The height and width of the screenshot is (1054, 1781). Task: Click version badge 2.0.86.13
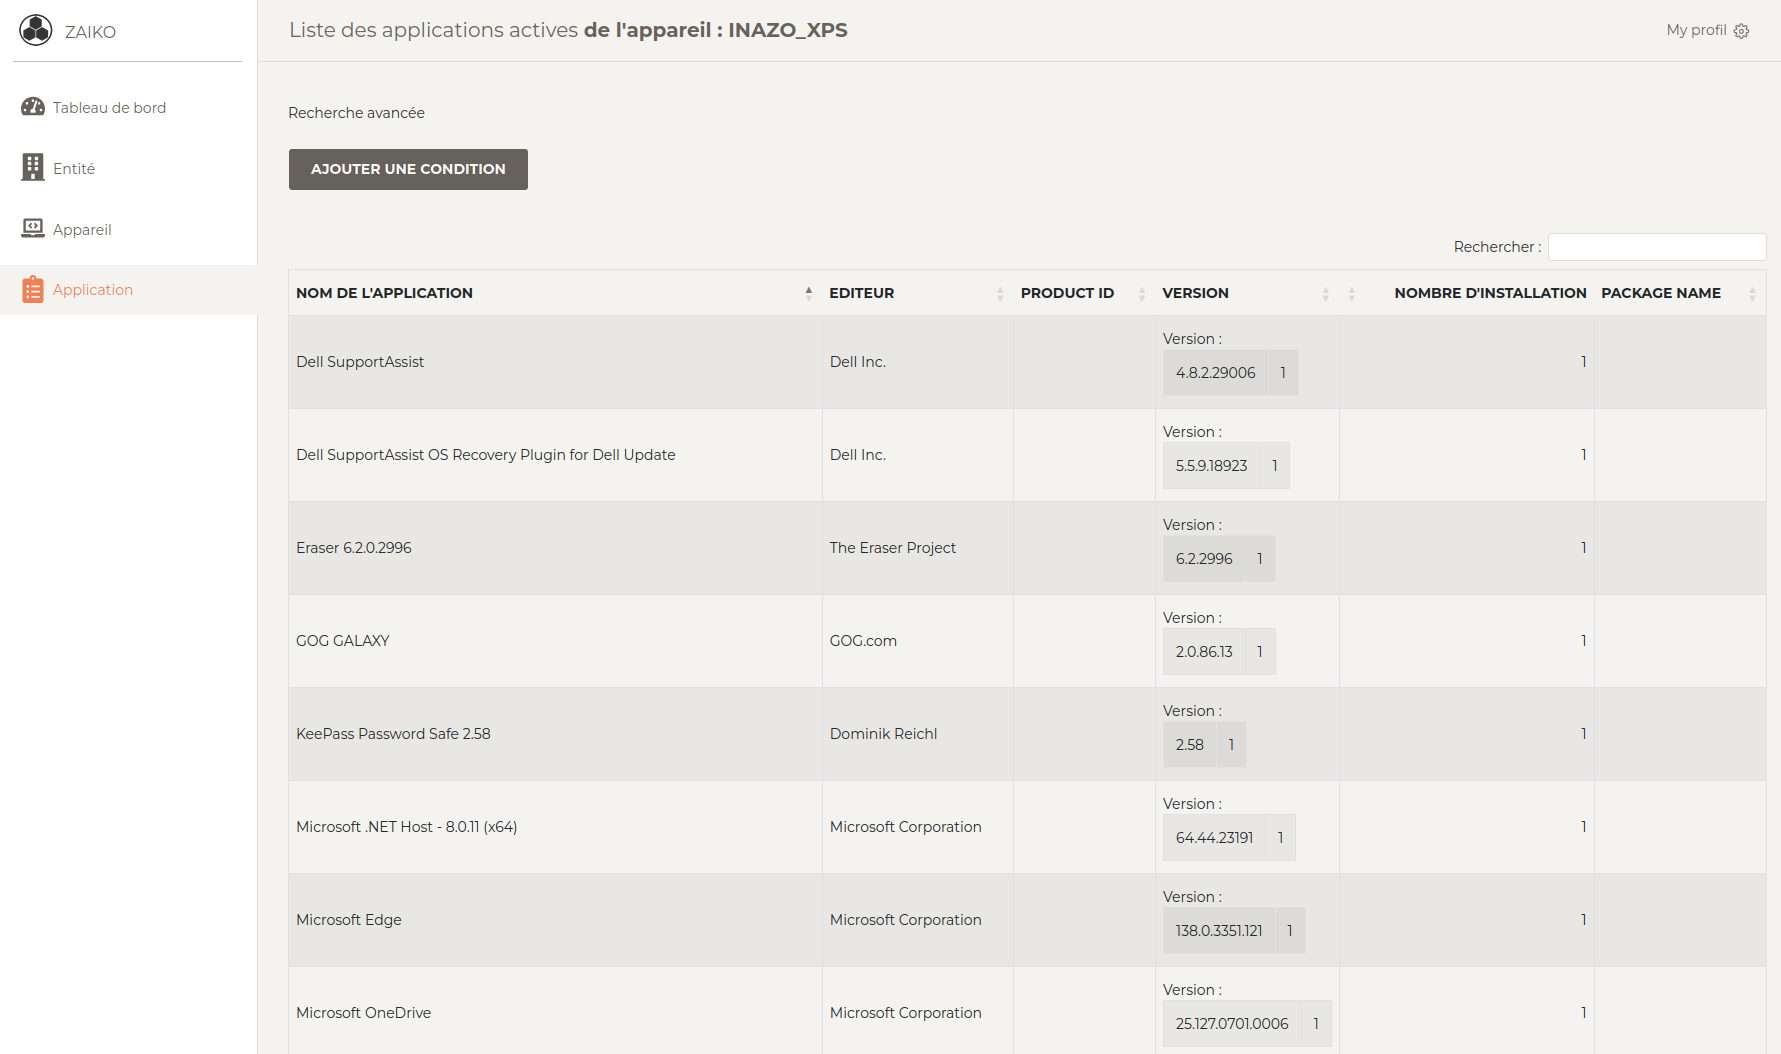click(x=1204, y=652)
